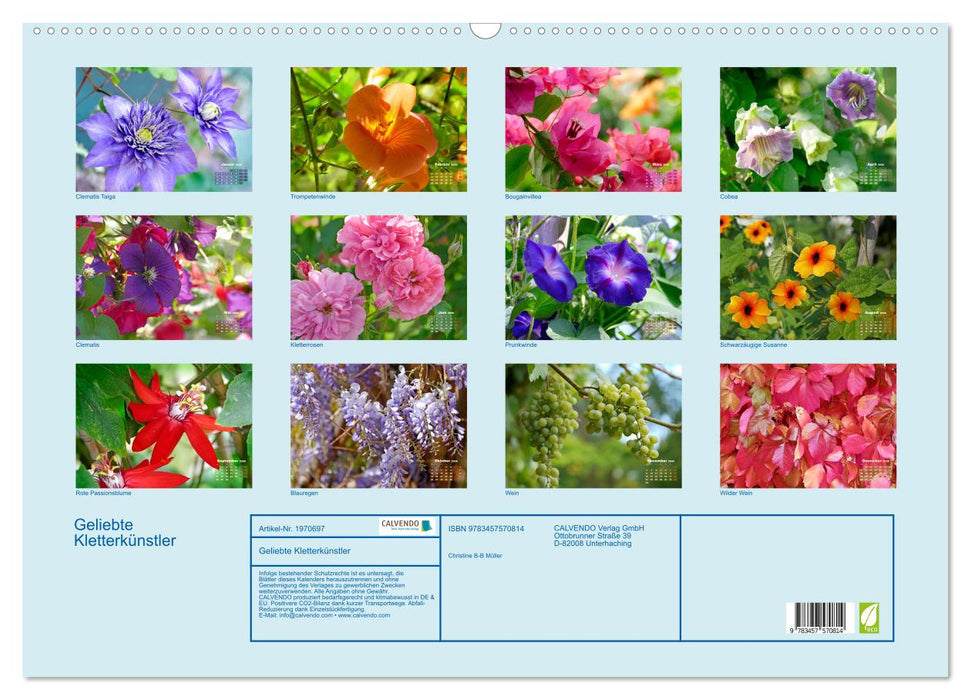The height and width of the screenshot is (700, 971).
Task: Click the Kletterrosen pink roses image
Action: [378, 277]
